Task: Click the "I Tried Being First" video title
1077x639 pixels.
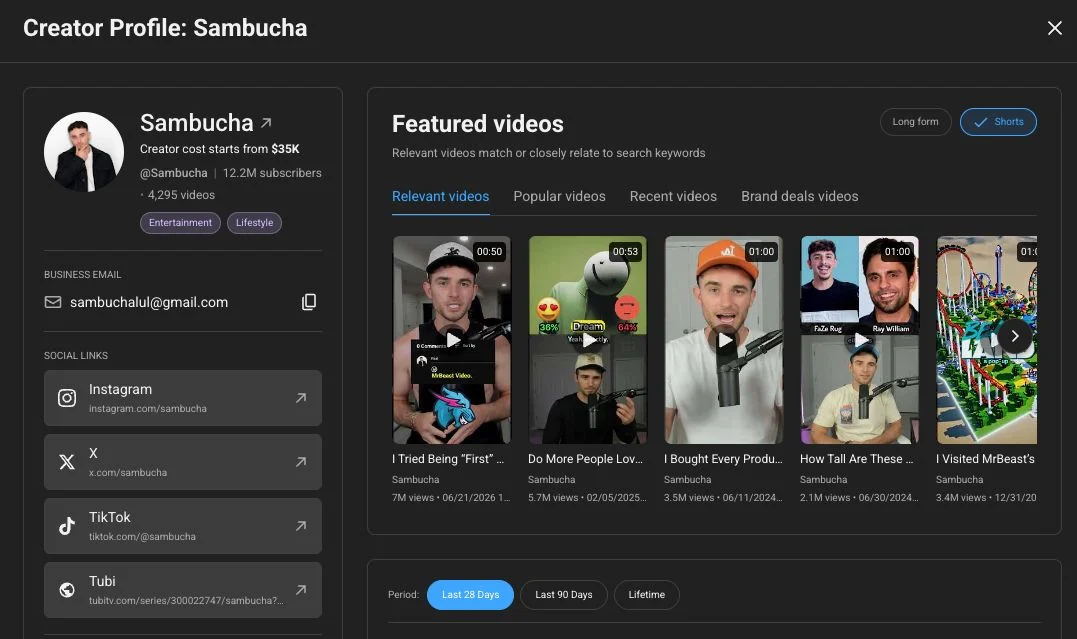Action: point(448,459)
